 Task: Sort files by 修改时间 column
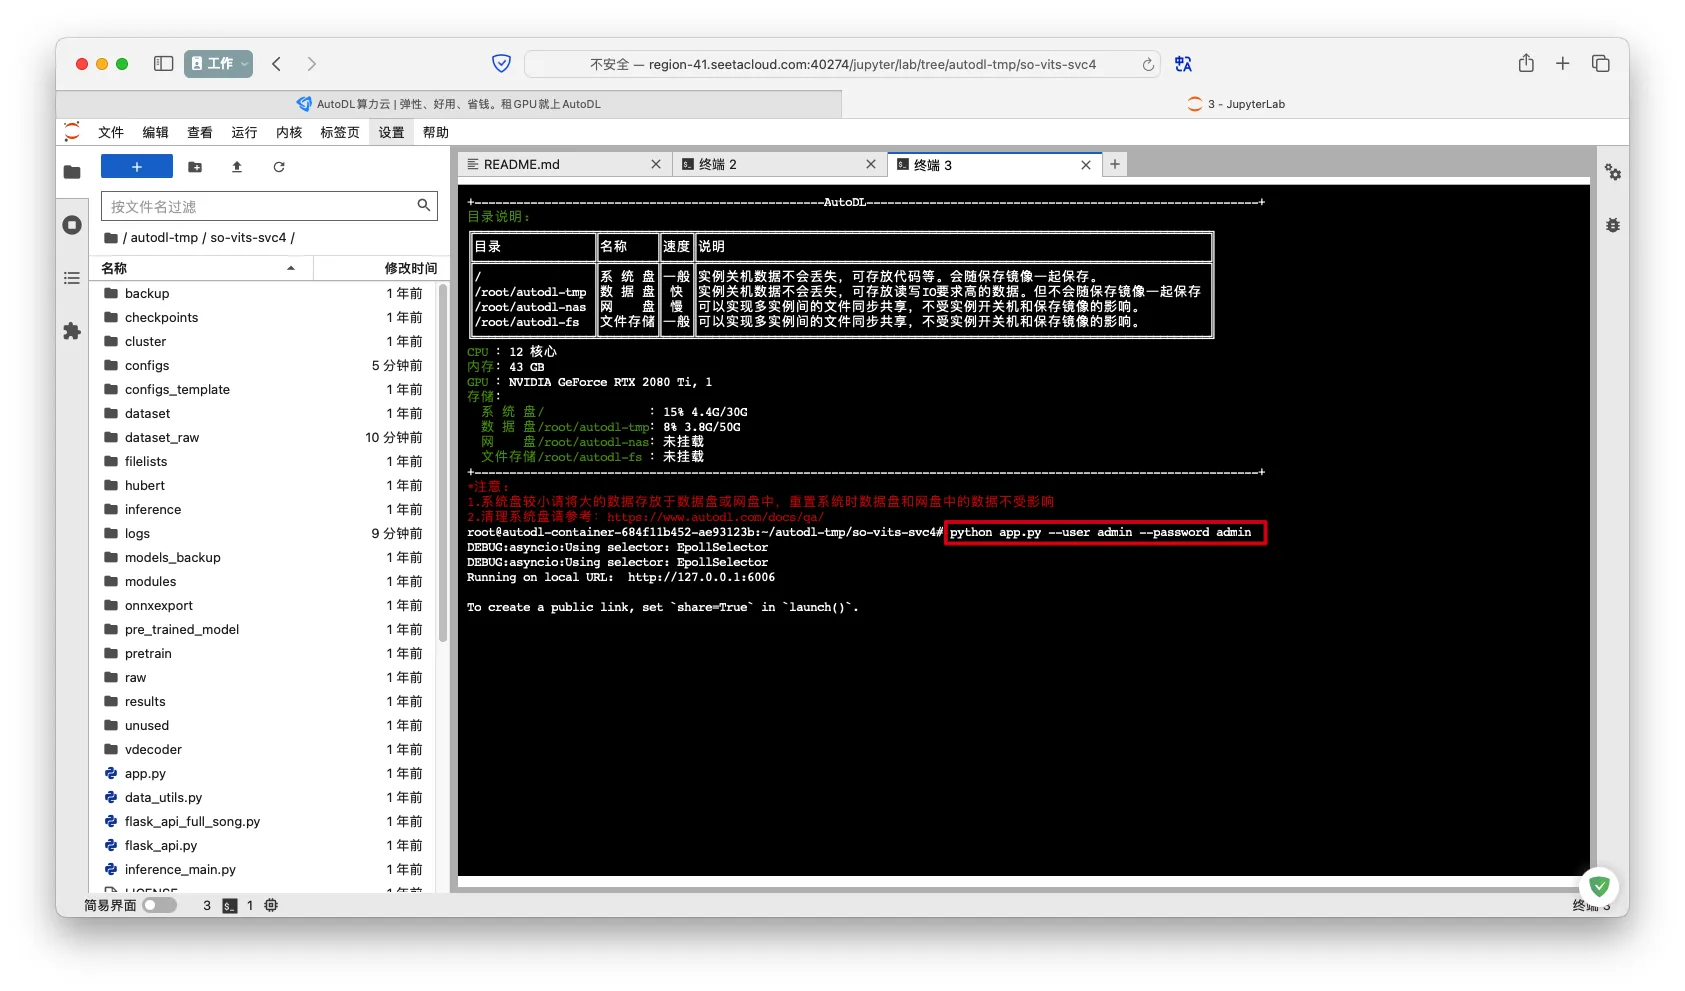410,268
